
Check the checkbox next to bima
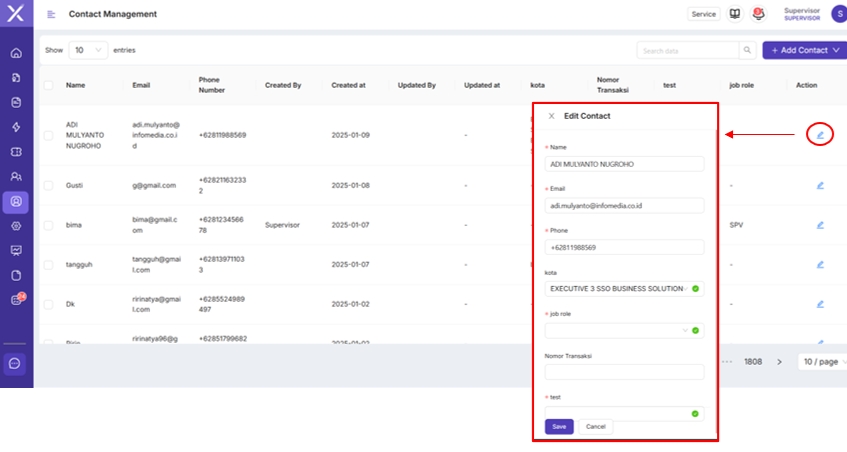pos(49,225)
